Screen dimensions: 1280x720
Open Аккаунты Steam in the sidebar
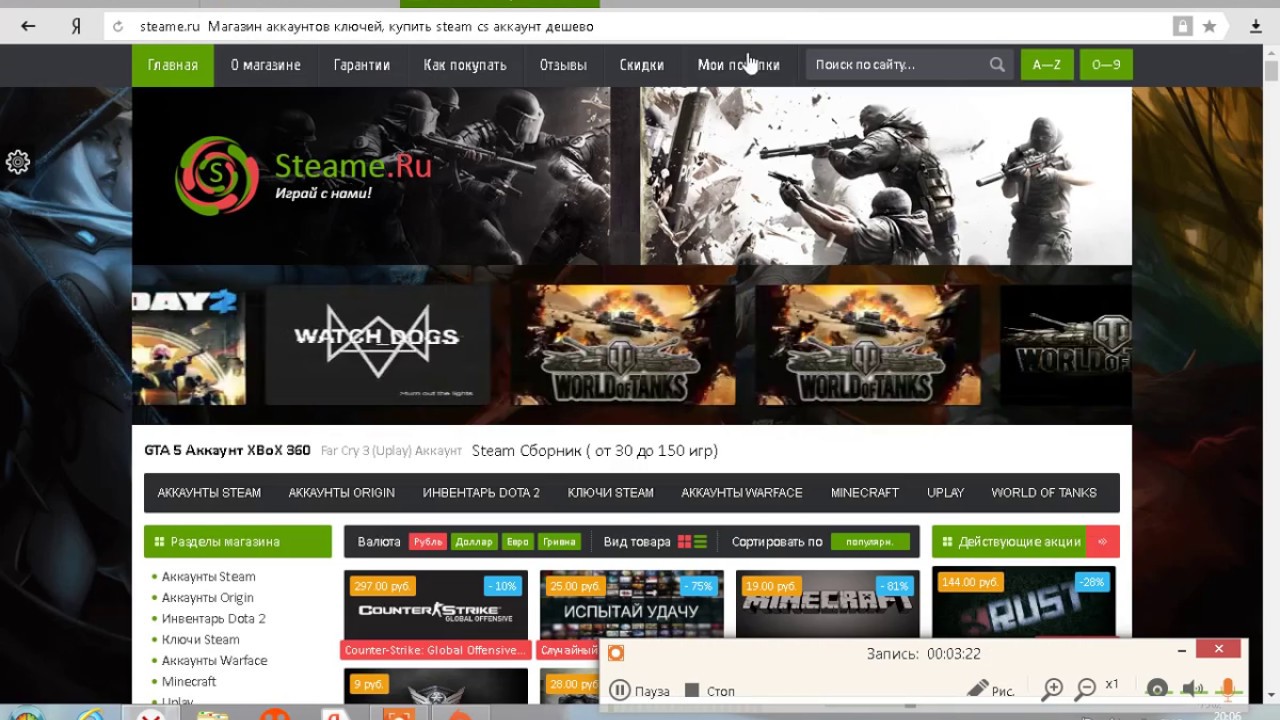[209, 577]
